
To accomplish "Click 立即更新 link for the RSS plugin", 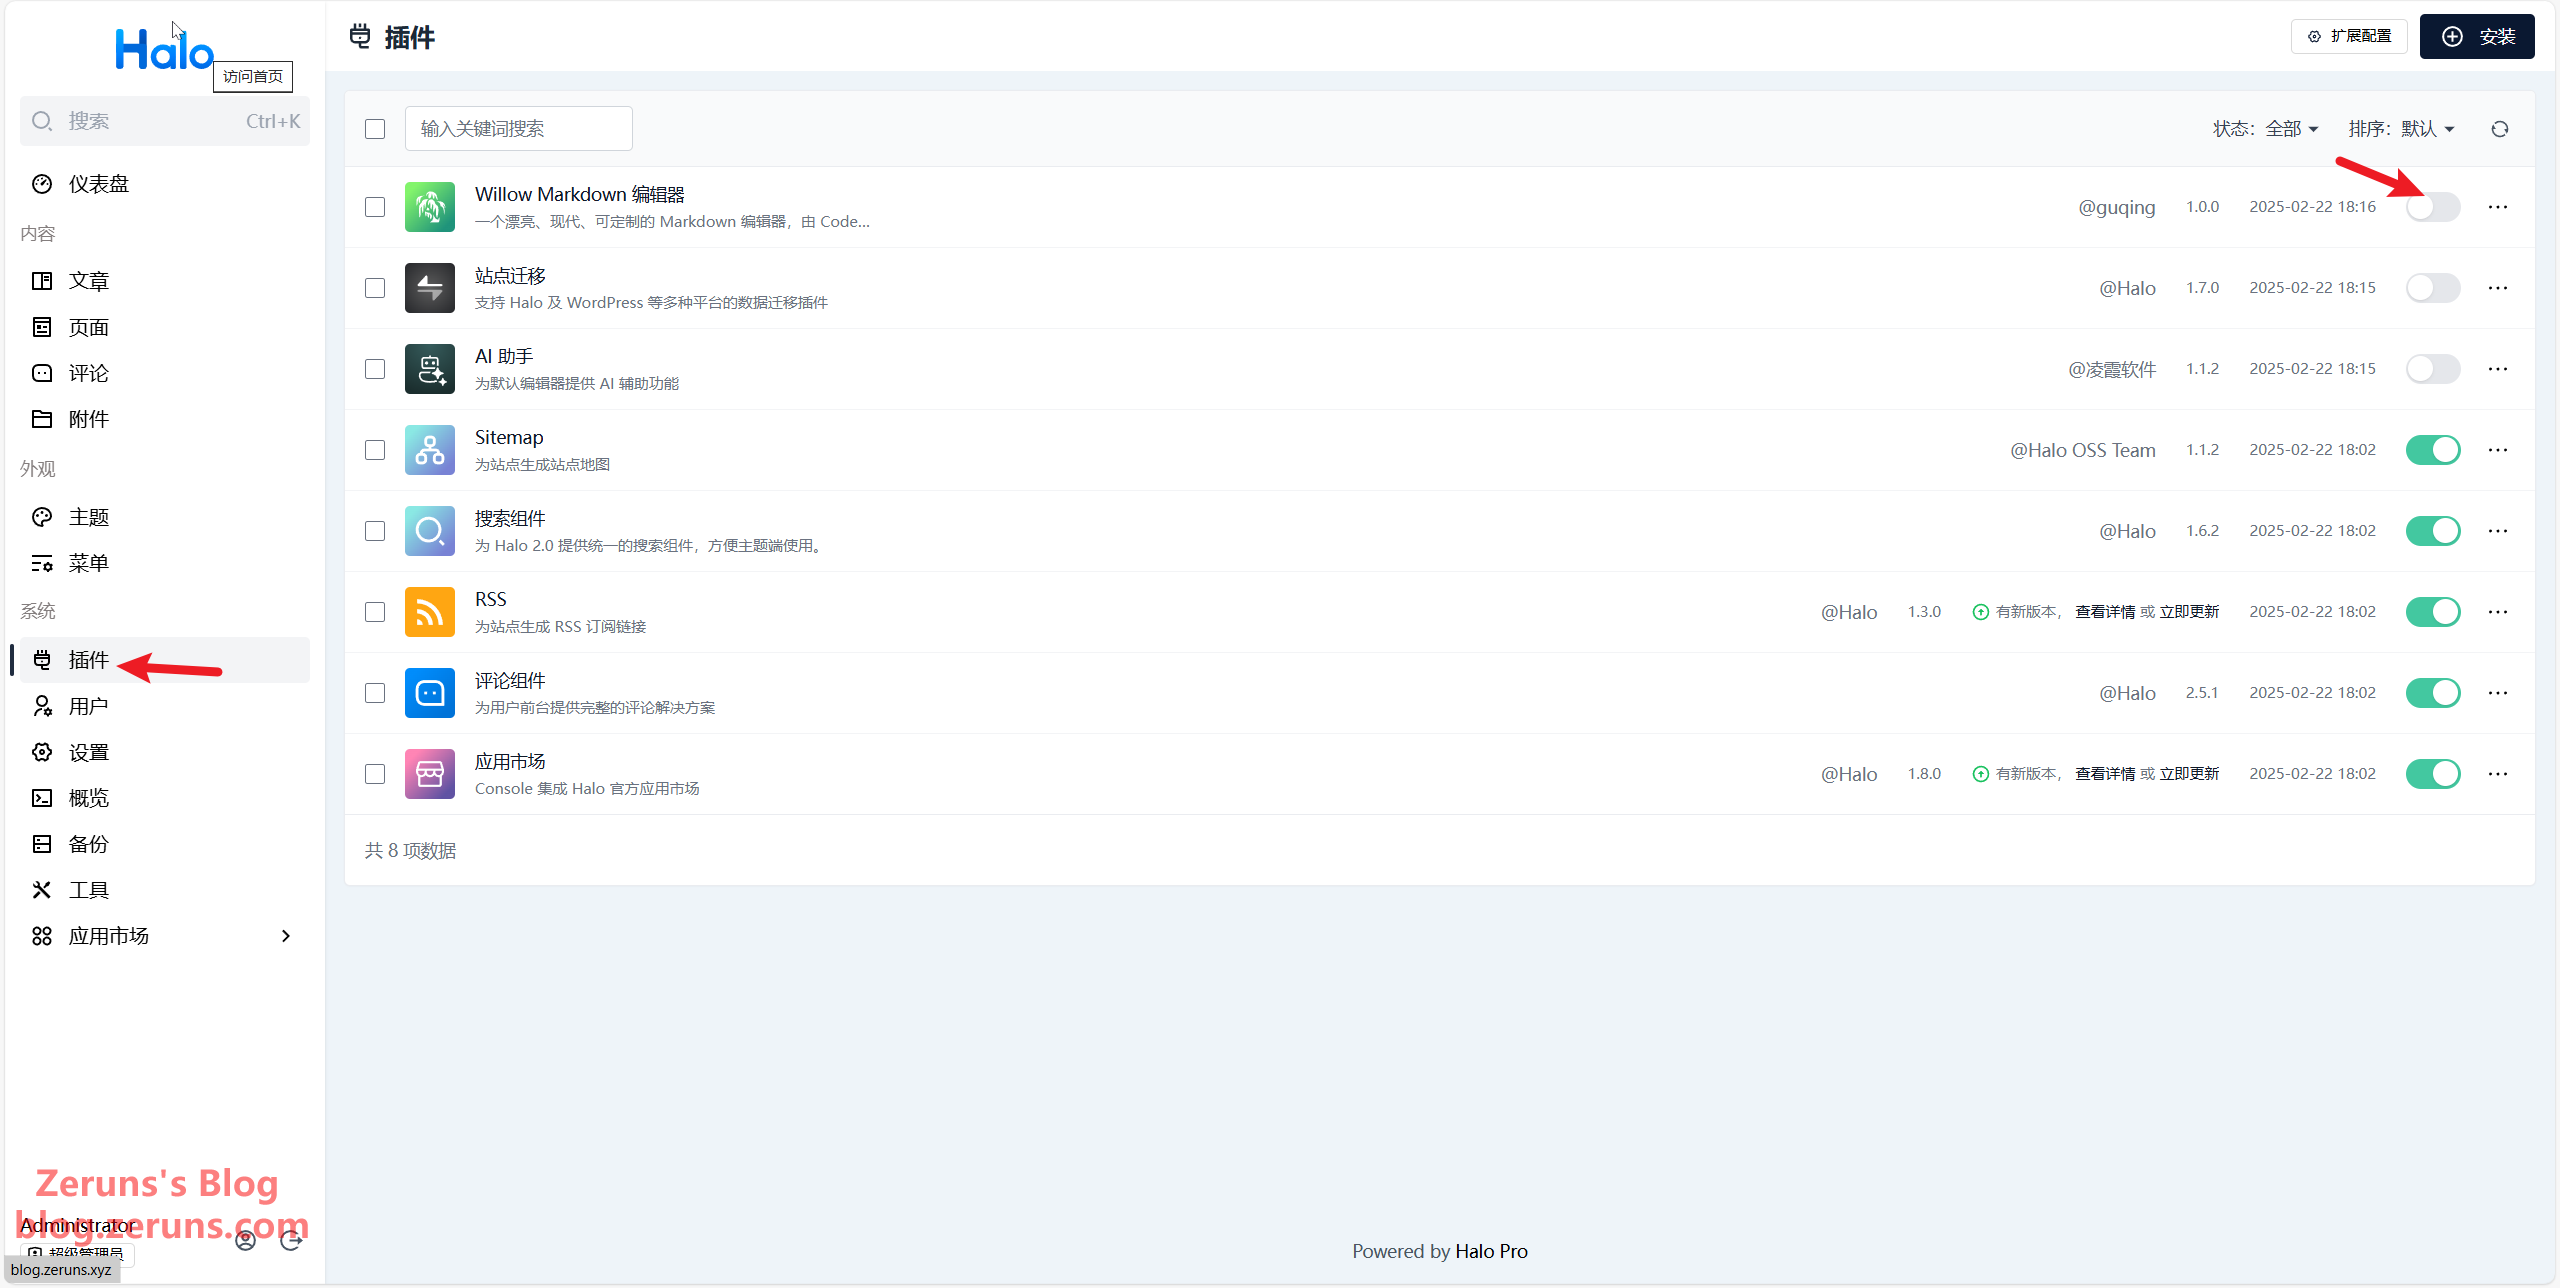I will pos(2189,612).
